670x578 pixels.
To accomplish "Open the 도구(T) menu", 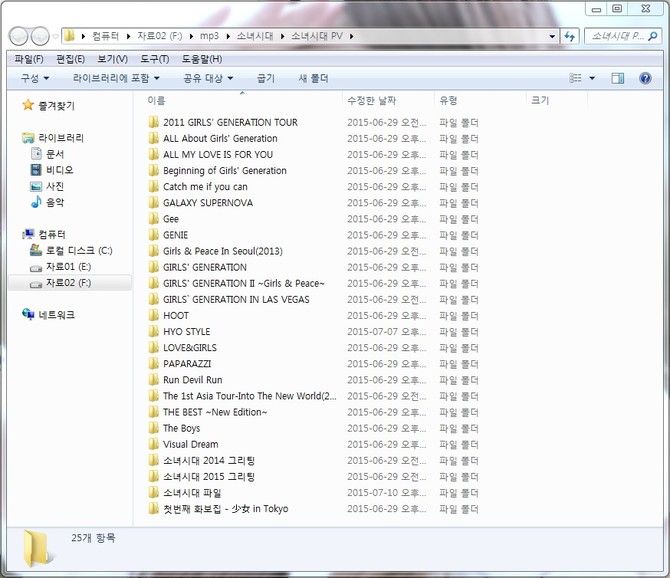I will tap(155, 59).
